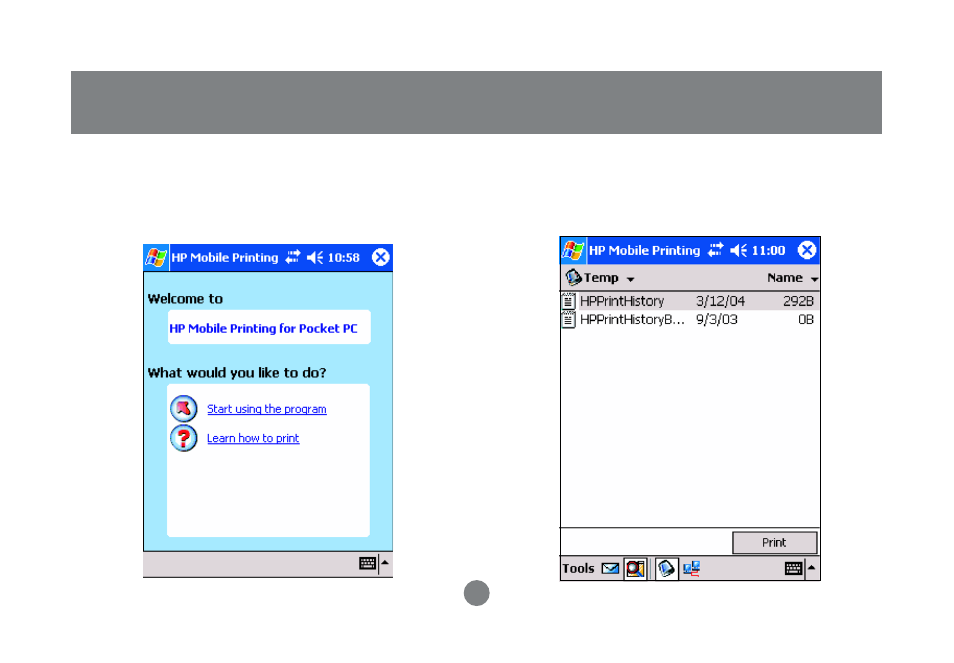
Task: Click the HP Mobile Printing title beside 11:00
Action: coord(644,250)
